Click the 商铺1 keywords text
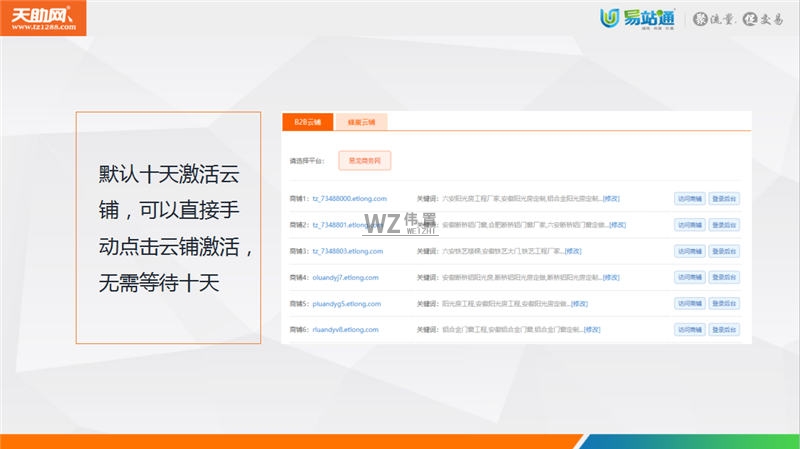 click(x=522, y=198)
